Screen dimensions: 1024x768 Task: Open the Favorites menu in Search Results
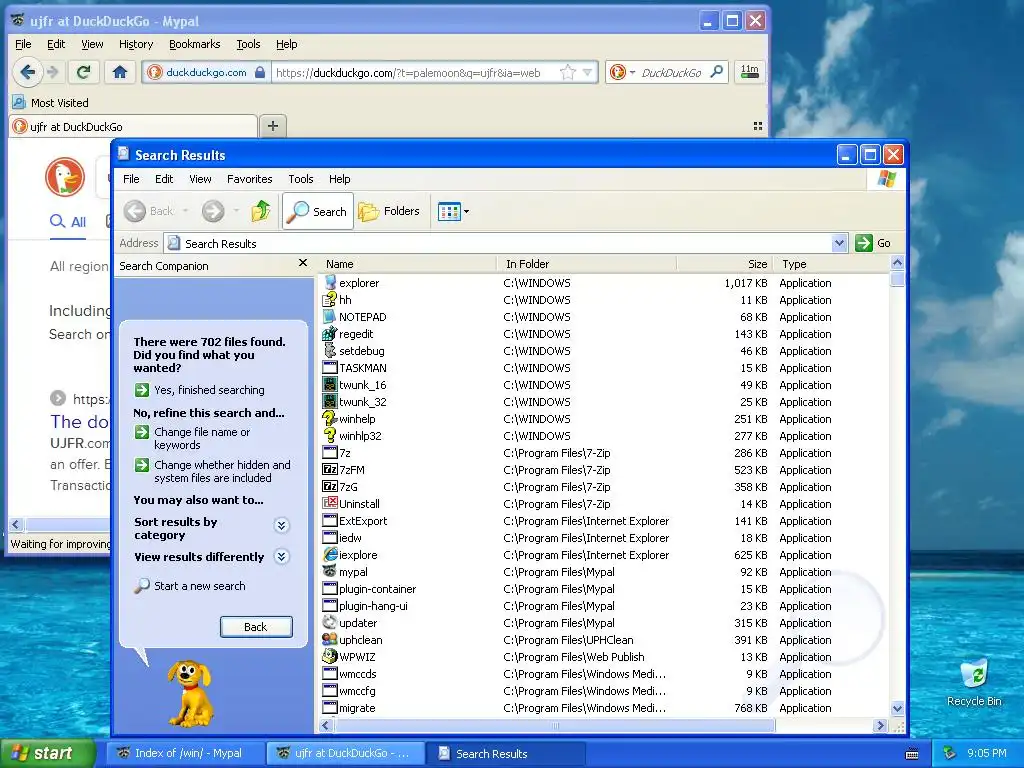coord(249,179)
